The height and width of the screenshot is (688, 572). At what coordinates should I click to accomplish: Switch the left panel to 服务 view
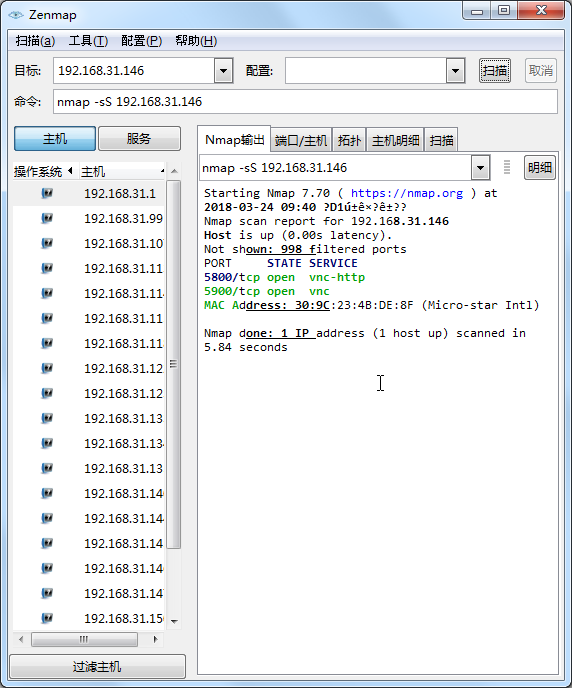tap(139, 139)
